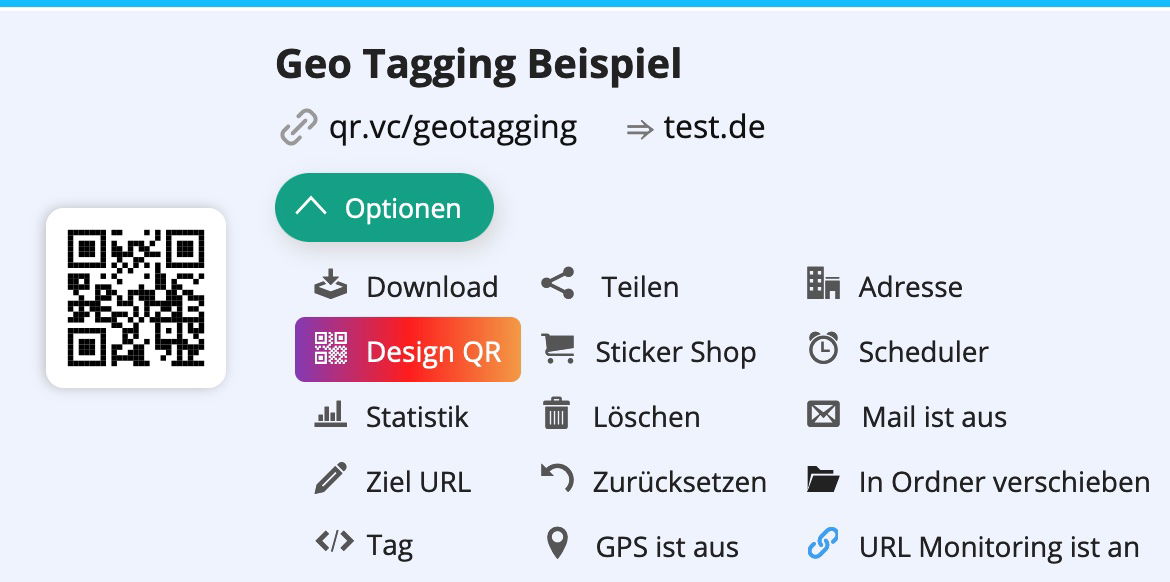Click the QR code thumbnail
This screenshot has height=582, width=1170.
pyautogui.click(x=135, y=296)
